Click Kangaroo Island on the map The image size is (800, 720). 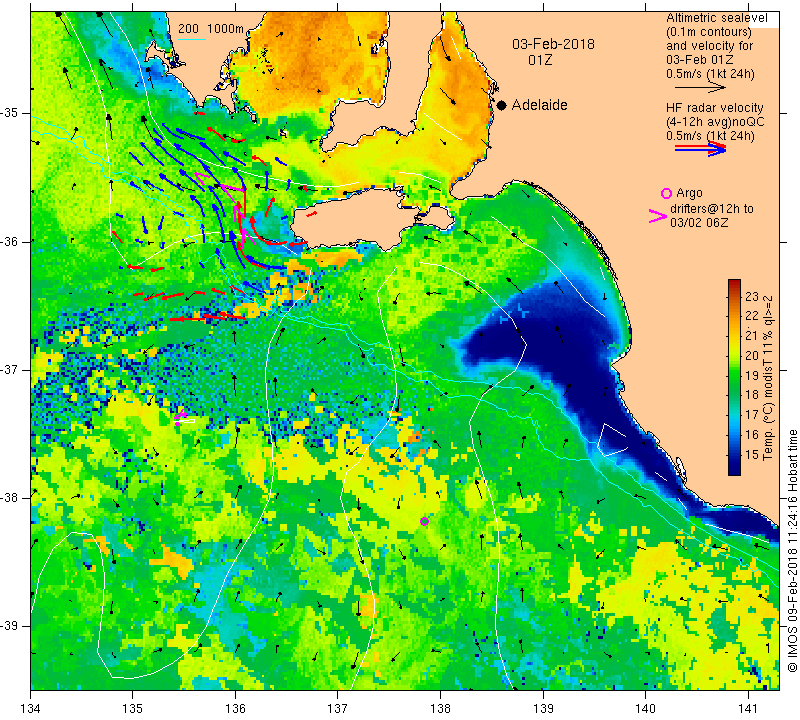point(357,219)
